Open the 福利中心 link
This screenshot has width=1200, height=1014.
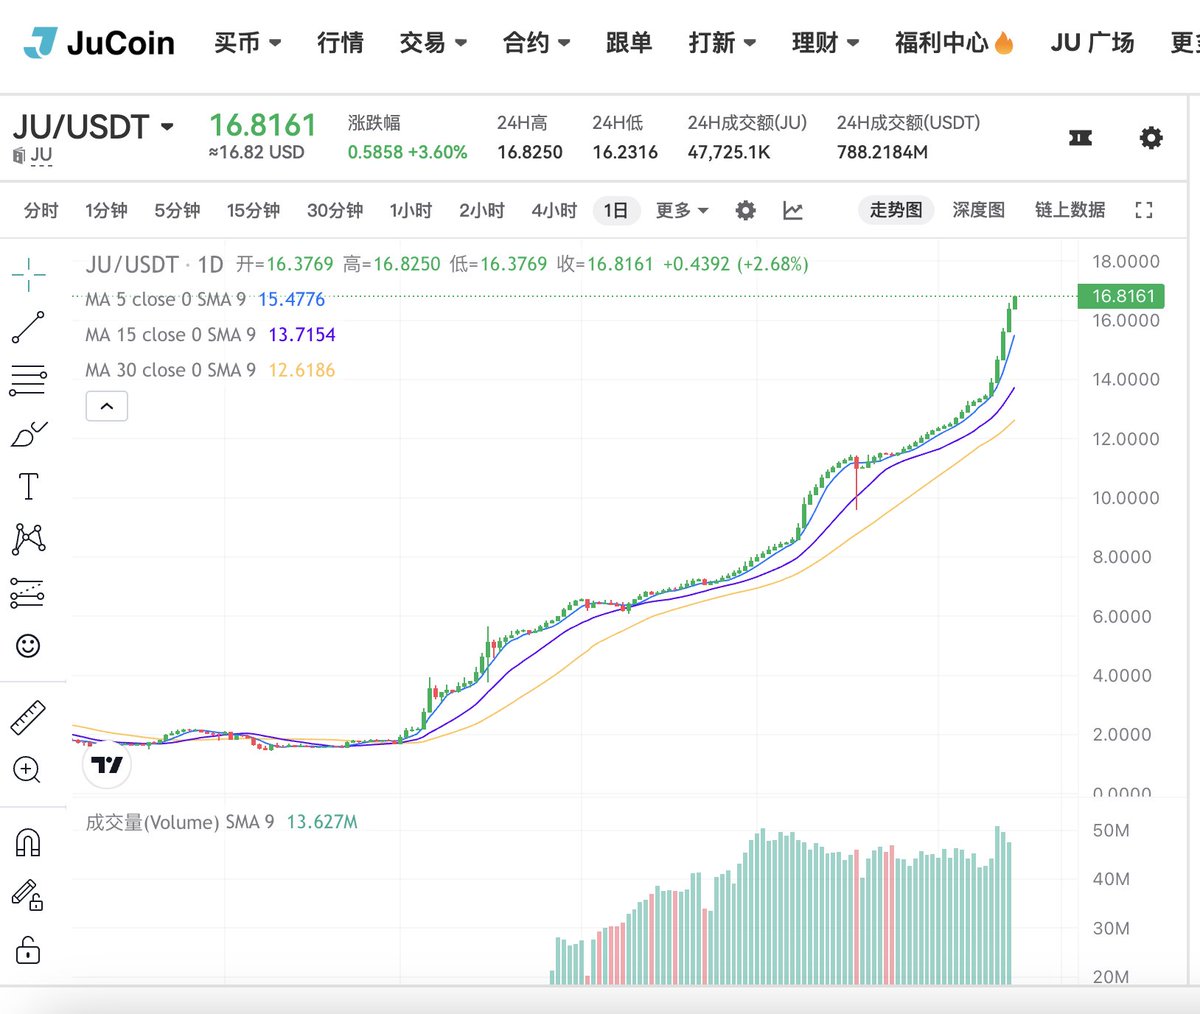click(953, 43)
